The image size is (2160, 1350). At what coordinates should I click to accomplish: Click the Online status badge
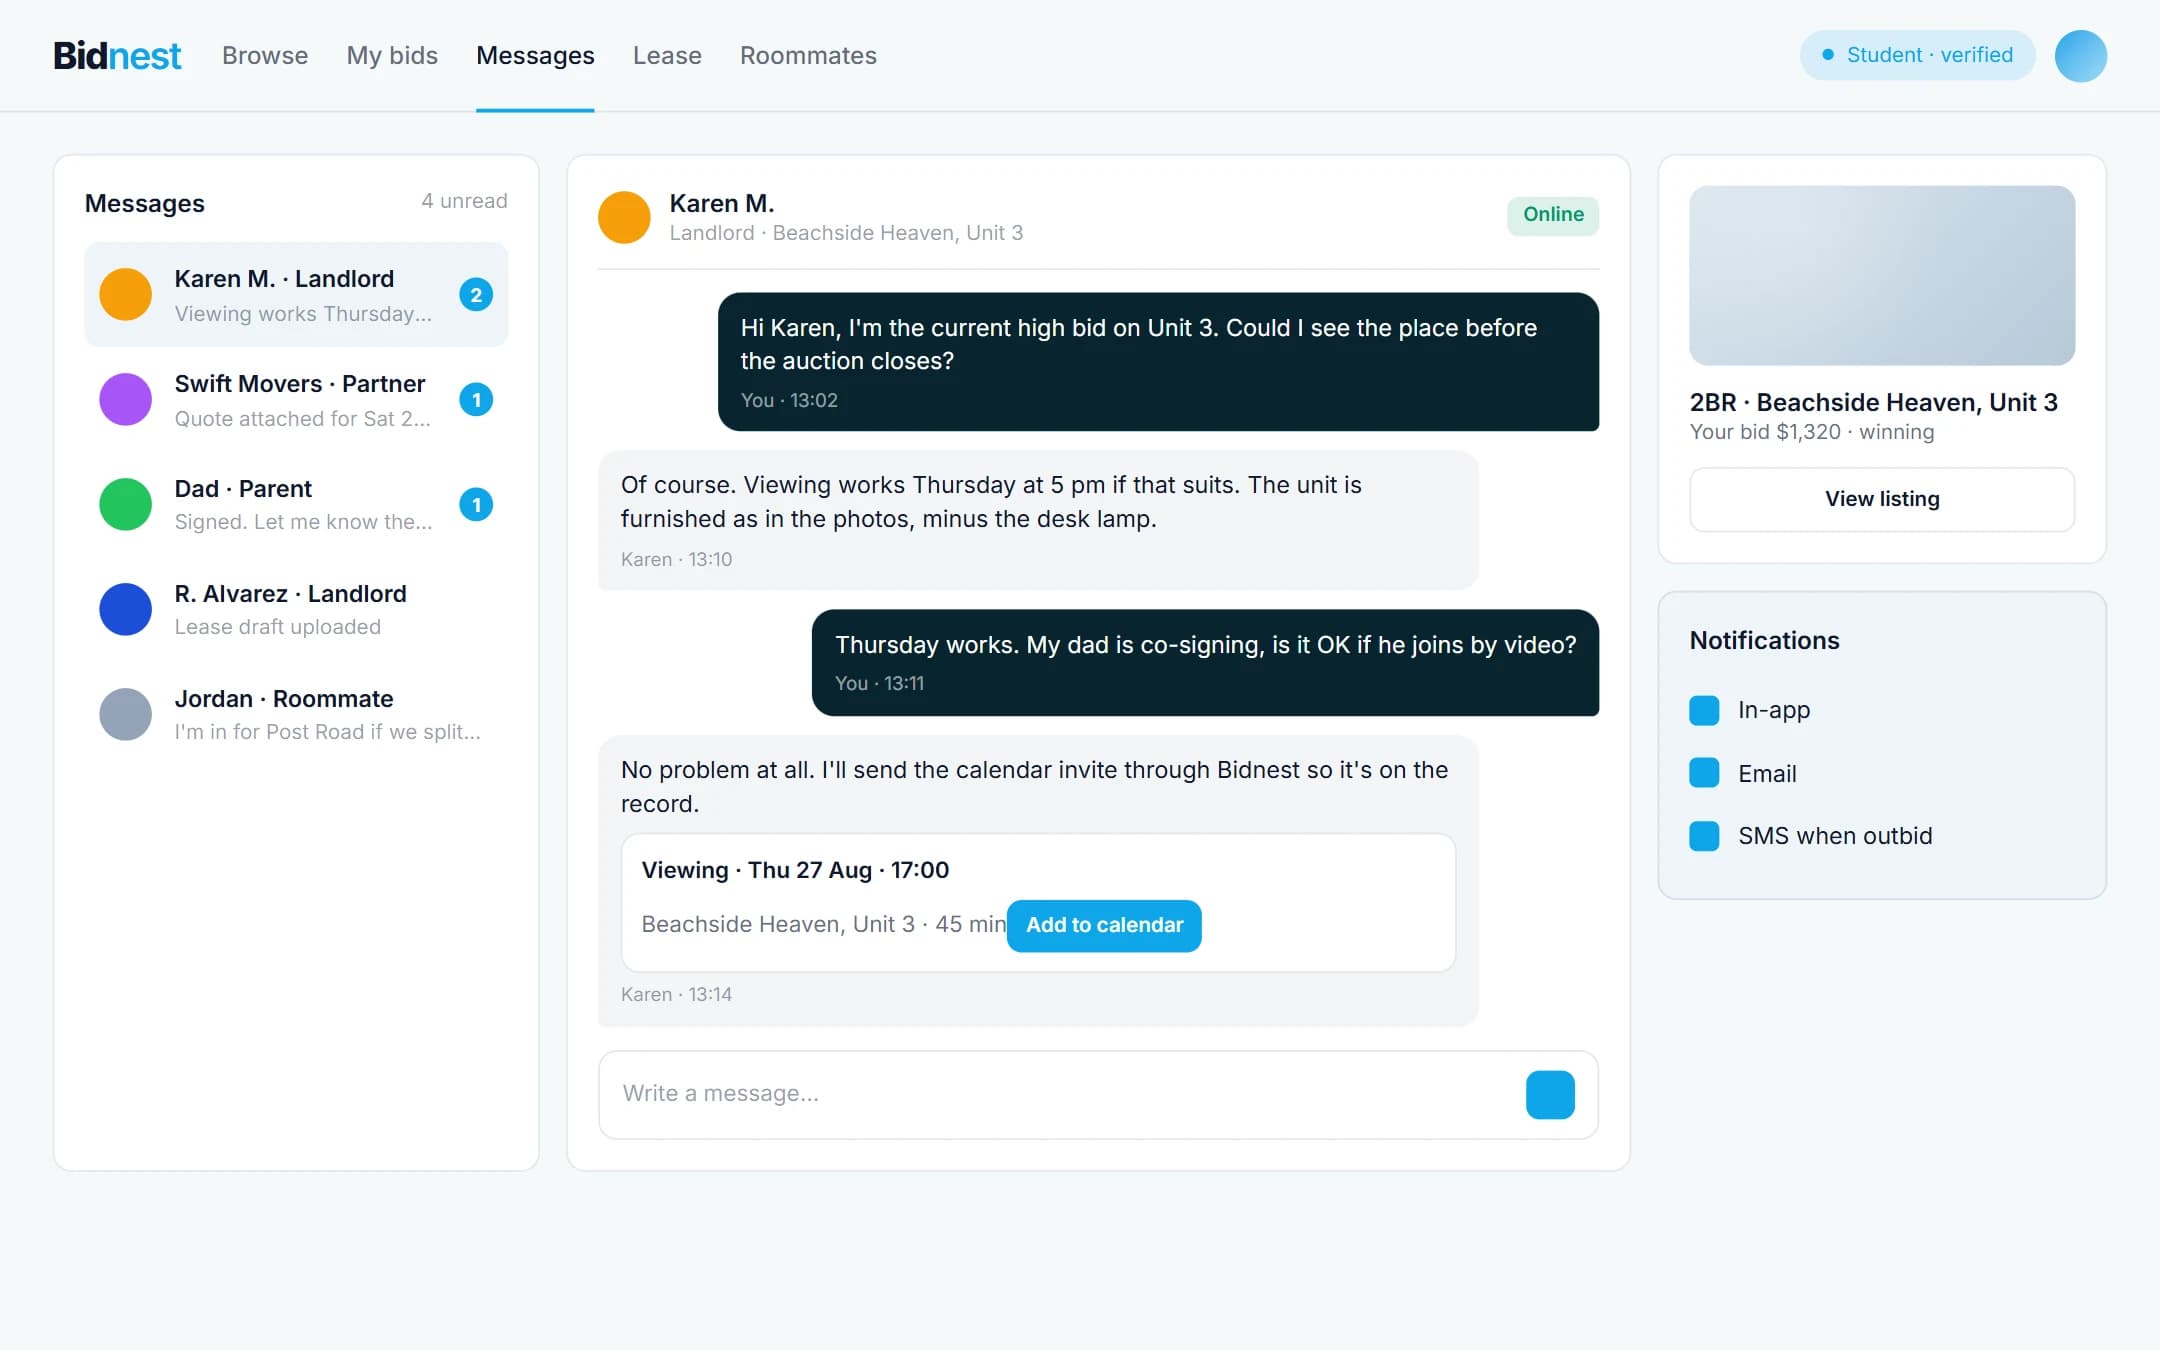1553,215
